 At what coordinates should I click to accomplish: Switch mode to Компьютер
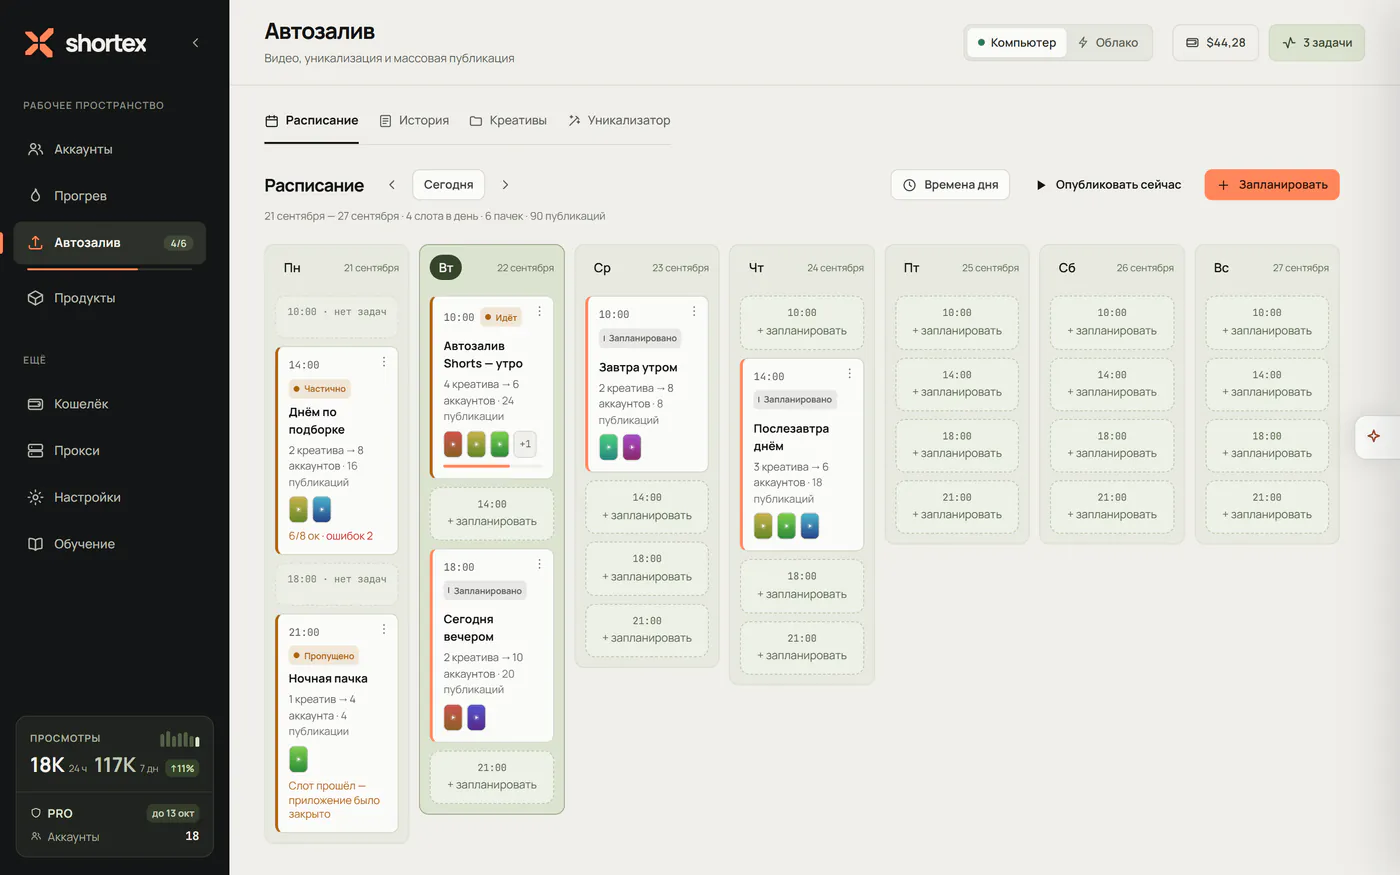pyautogui.click(x=1016, y=43)
